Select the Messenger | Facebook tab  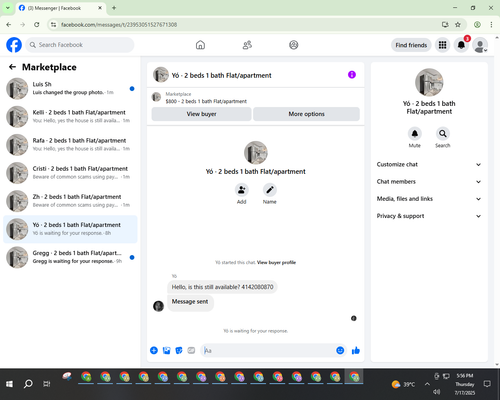61,8
